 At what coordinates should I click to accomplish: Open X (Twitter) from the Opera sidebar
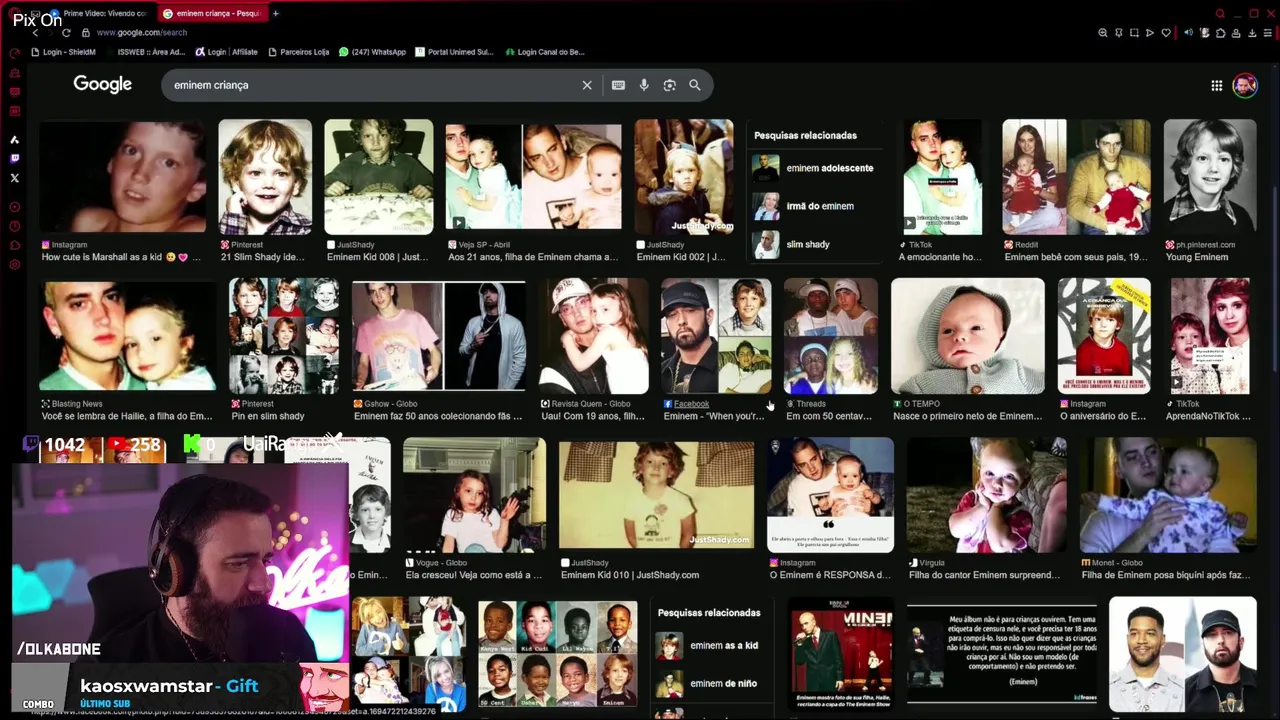(14, 178)
